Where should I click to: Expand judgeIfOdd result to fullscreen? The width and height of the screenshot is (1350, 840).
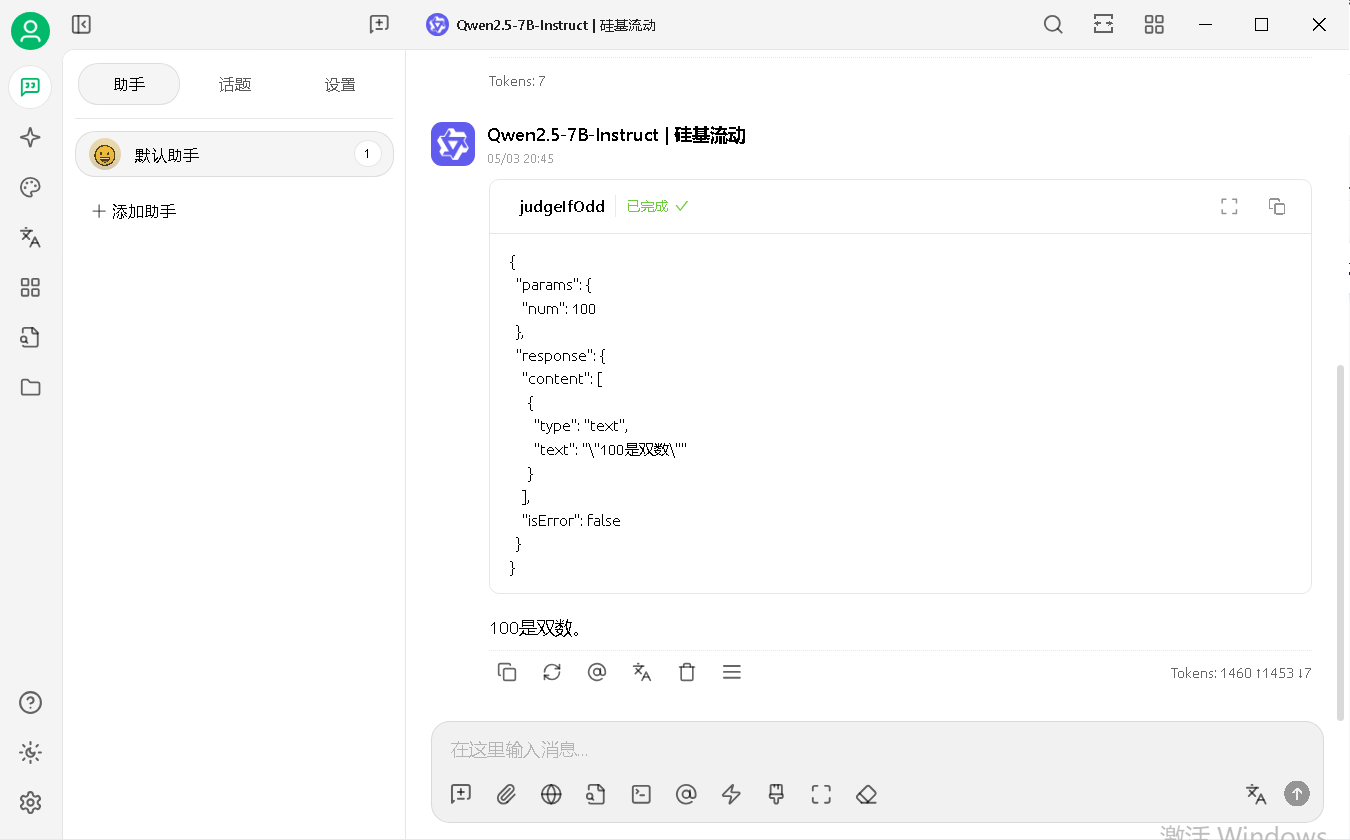(1230, 207)
